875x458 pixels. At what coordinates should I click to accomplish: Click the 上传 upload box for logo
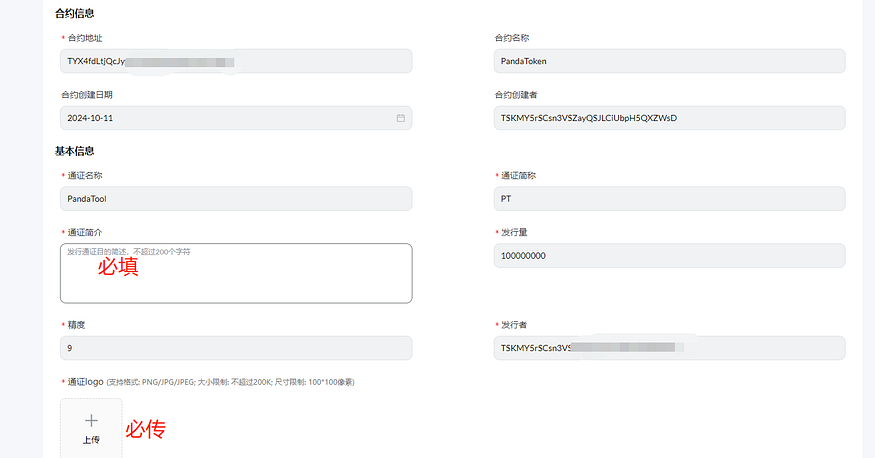tap(92, 428)
